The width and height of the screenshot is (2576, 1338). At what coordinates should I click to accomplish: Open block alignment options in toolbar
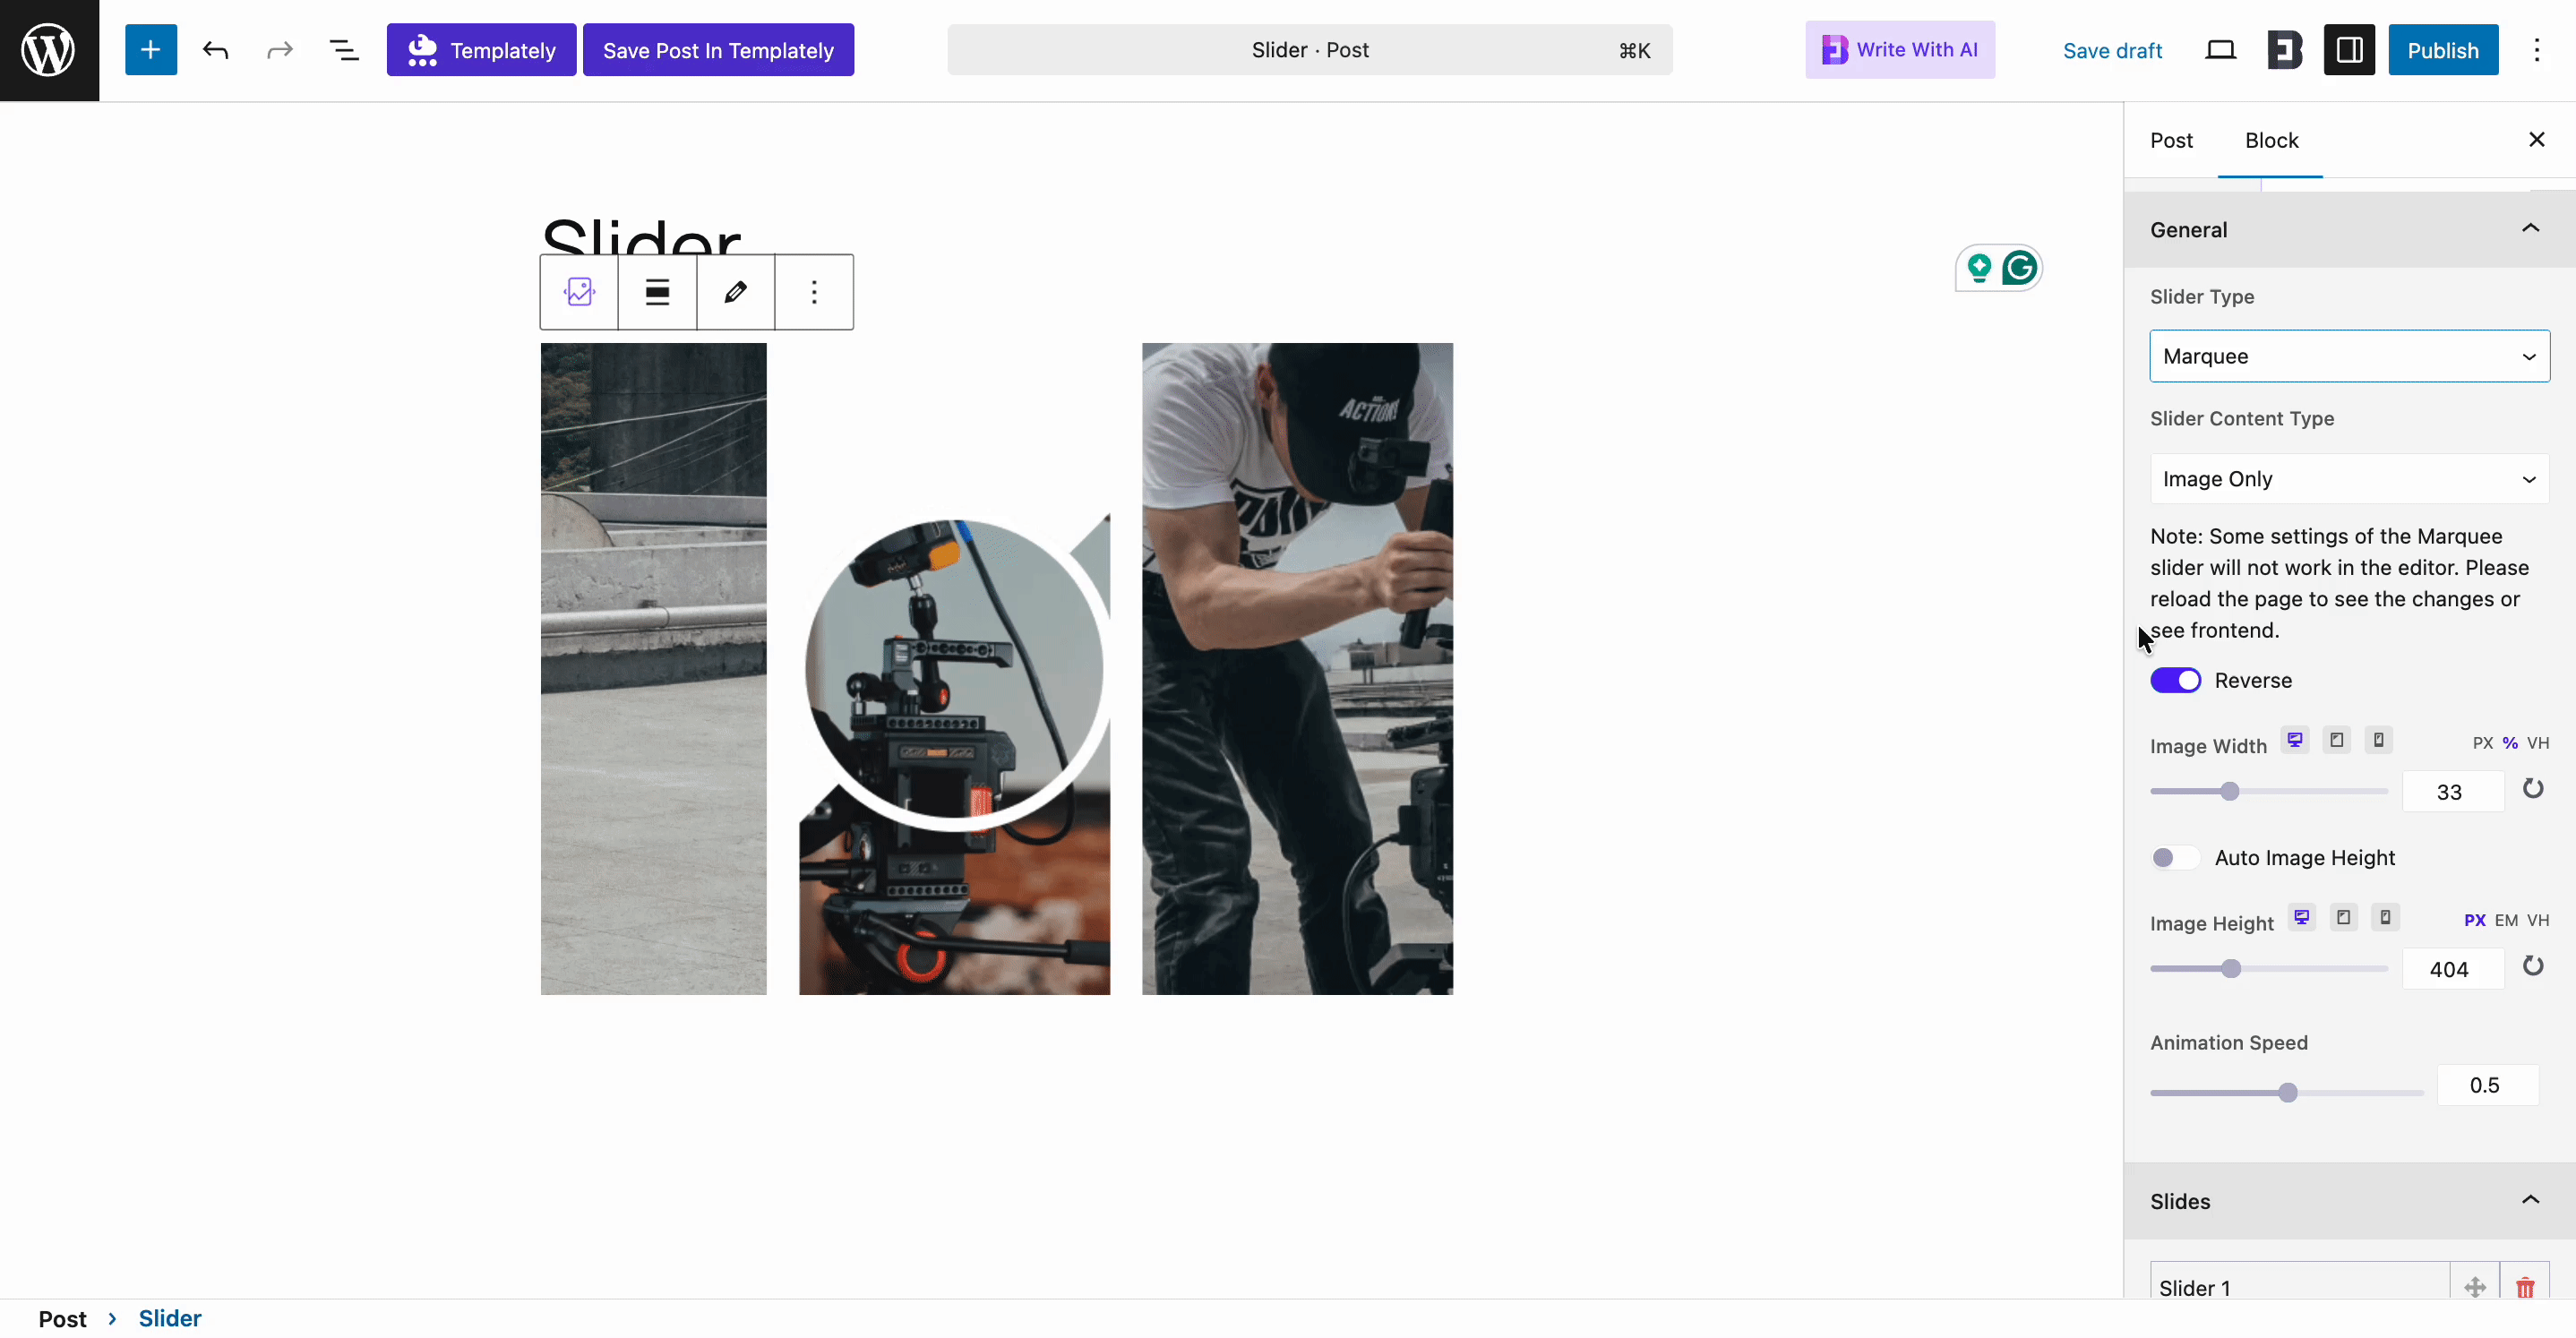[657, 292]
